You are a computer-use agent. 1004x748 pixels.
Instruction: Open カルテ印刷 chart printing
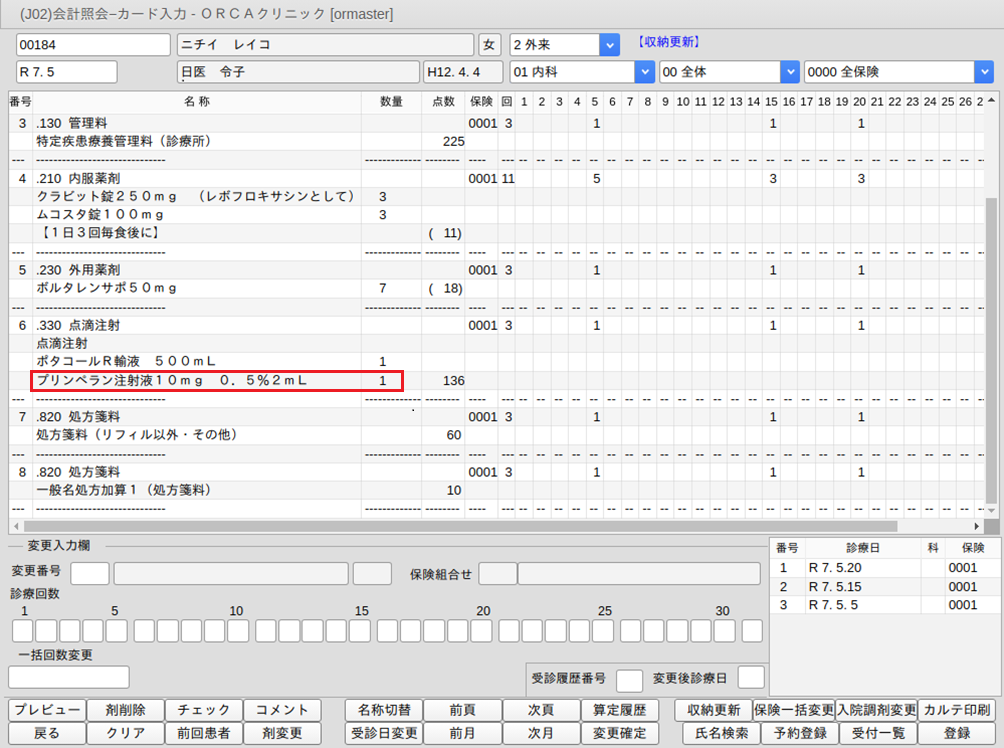[x=956, y=710]
